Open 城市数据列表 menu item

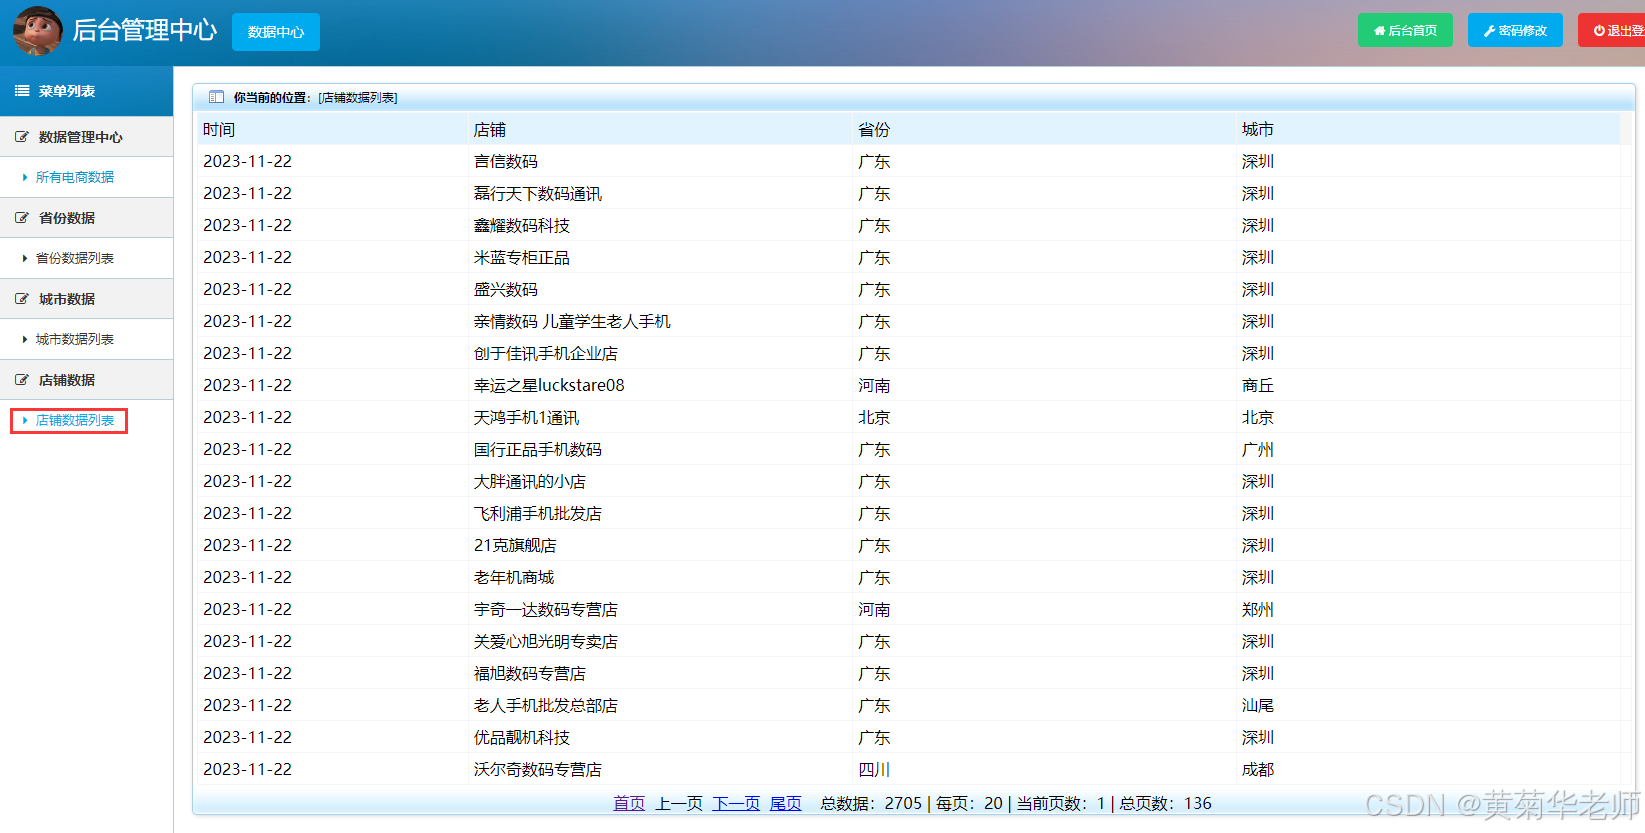click(75, 339)
